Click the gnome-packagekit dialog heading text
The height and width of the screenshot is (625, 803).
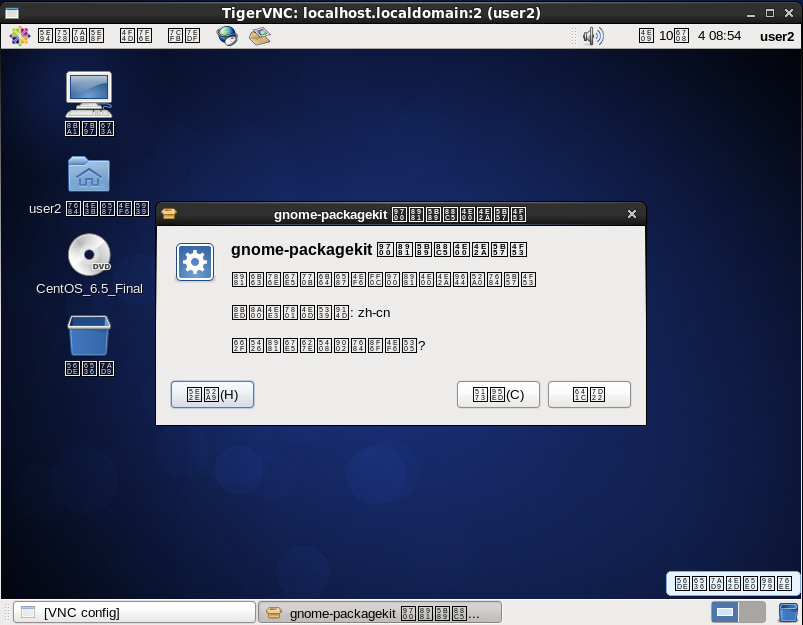pos(379,249)
